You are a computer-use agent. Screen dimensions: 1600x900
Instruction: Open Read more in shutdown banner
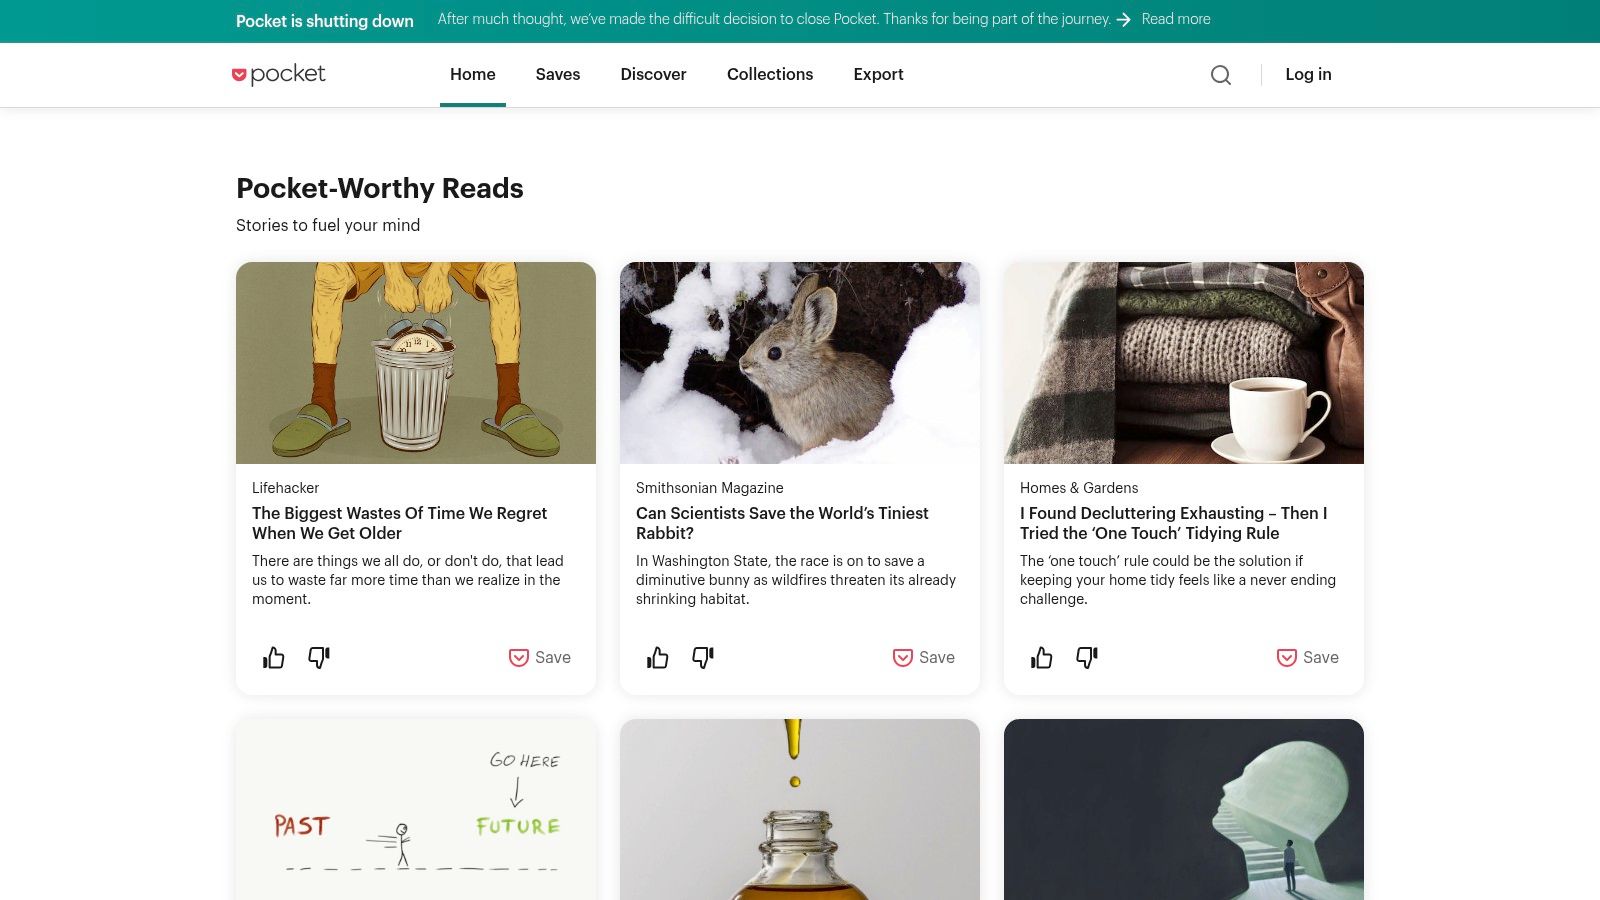click(1176, 19)
